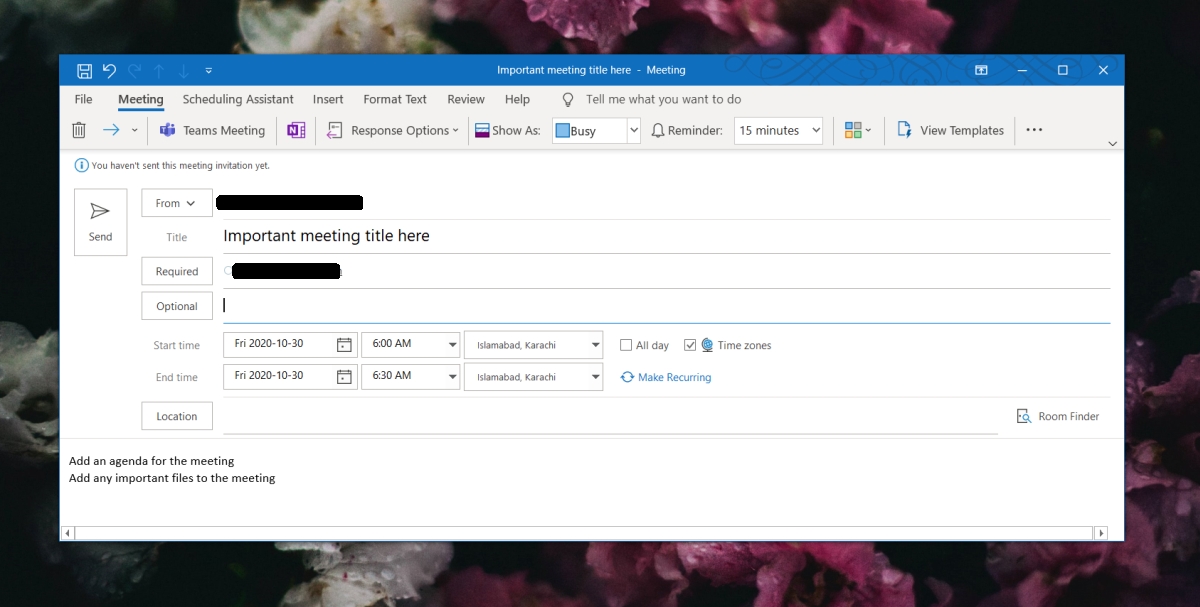
Task: Click the Location button
Action: tap(177, 416)
